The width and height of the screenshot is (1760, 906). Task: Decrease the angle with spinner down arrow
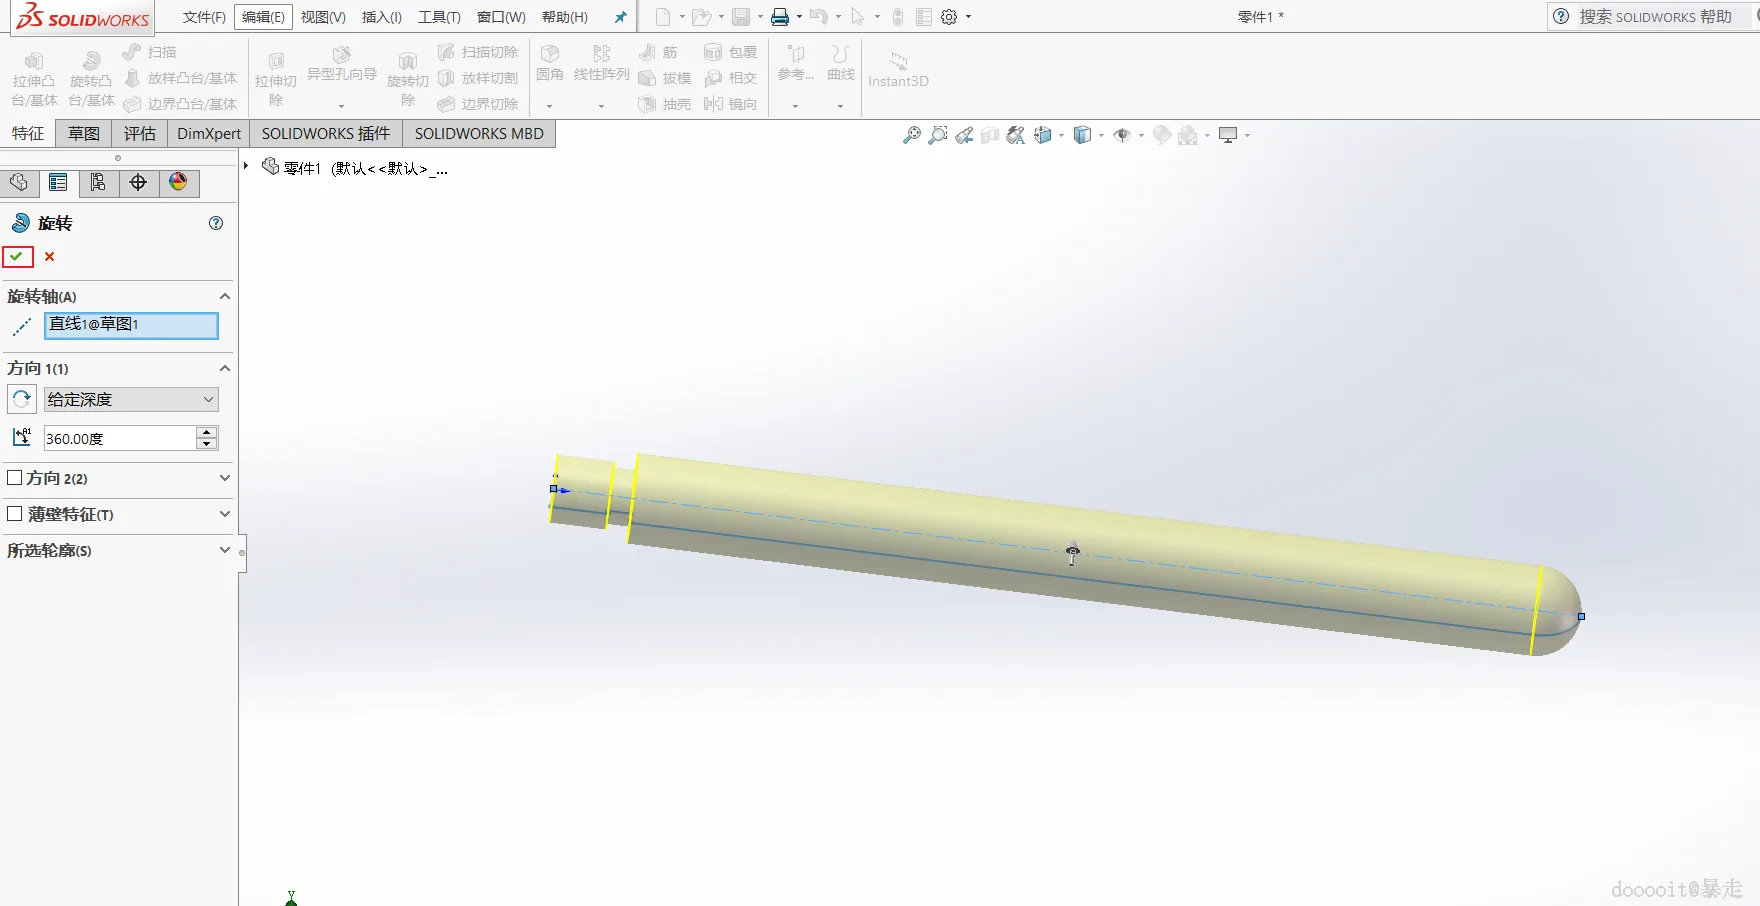click(x=207, y=444)
